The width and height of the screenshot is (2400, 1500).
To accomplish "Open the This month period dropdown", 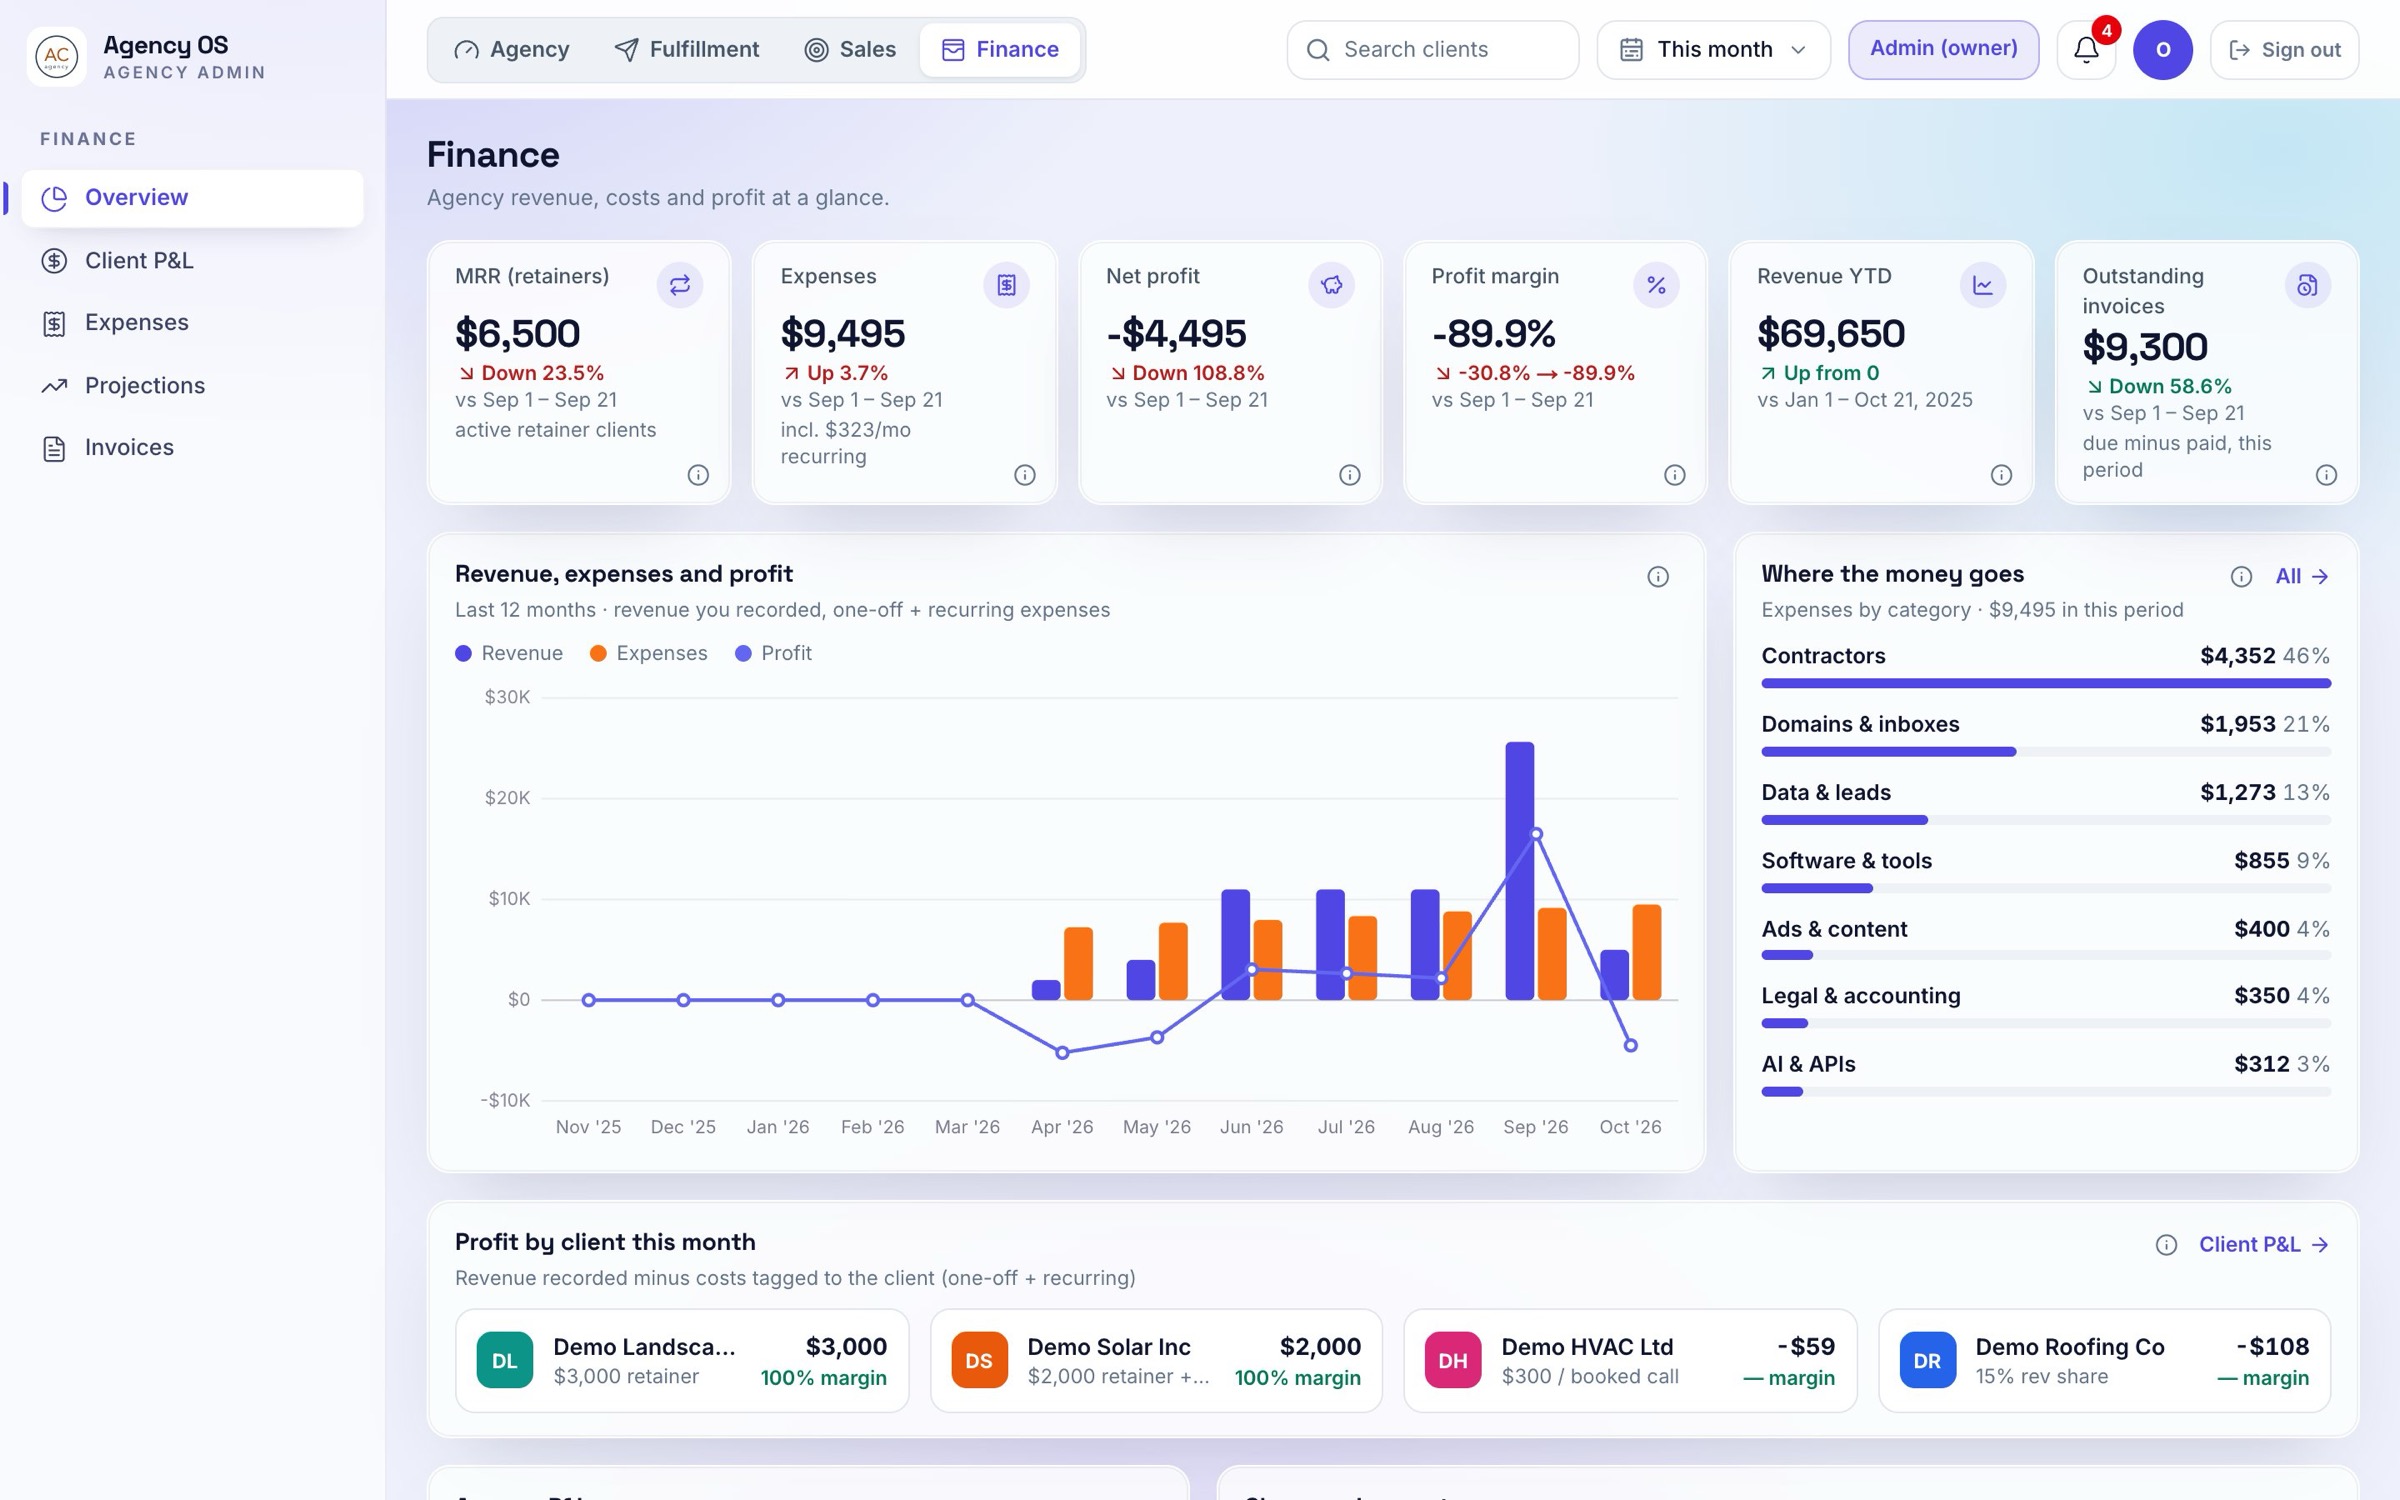I will 1713,50.
